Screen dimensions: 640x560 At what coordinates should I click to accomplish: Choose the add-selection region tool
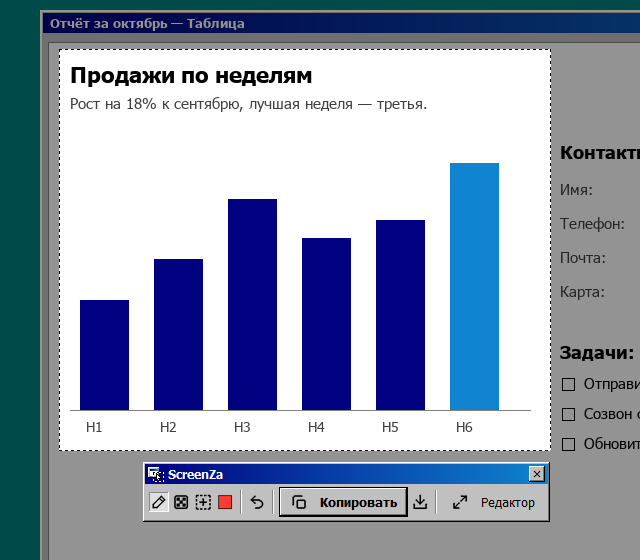click(x=203, y=502)
